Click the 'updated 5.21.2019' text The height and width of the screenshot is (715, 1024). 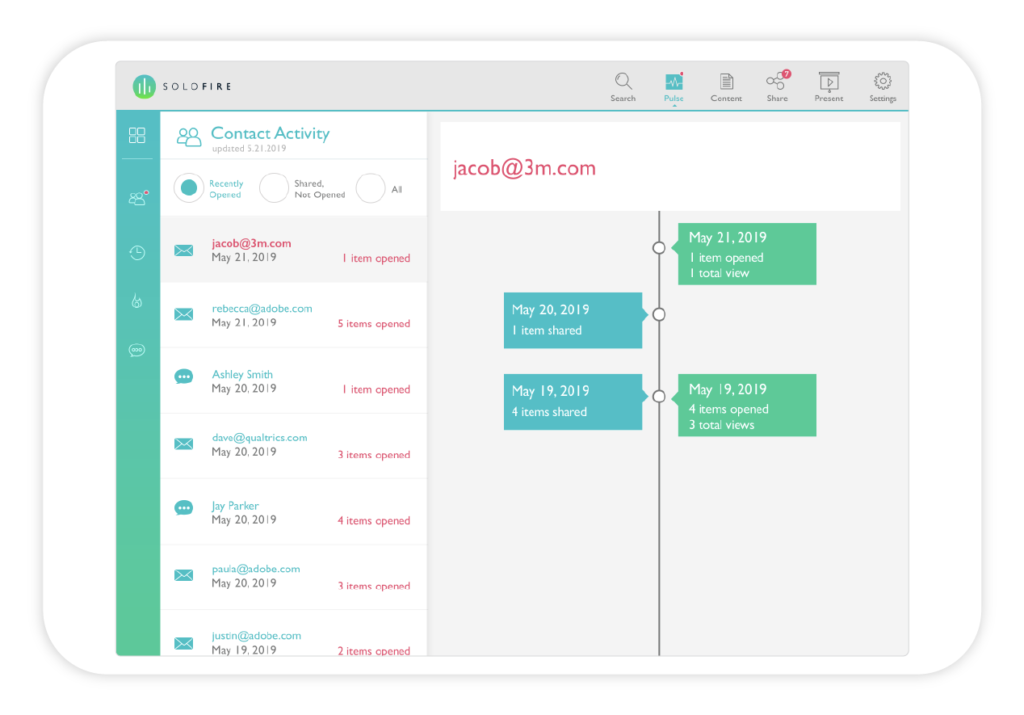pyautogui.click(x=249, y=149)
